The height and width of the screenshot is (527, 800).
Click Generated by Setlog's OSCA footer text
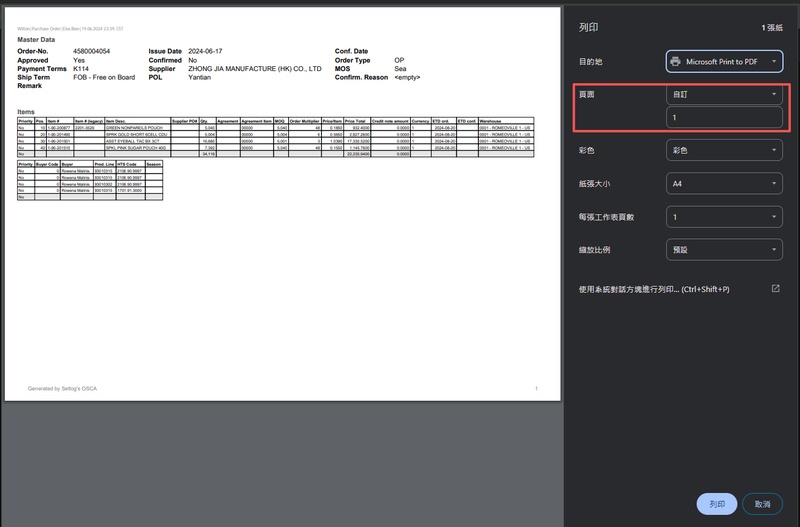pos(62,388)
